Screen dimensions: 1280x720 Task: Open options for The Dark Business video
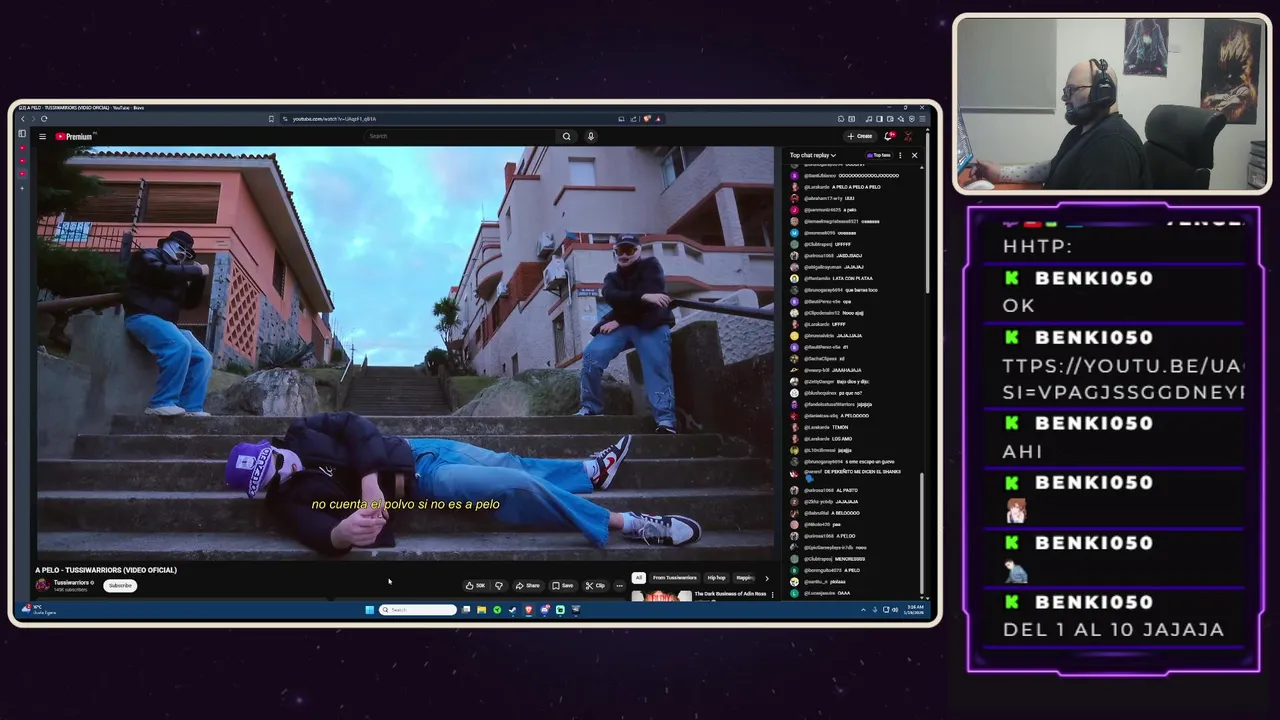[772, 595]
